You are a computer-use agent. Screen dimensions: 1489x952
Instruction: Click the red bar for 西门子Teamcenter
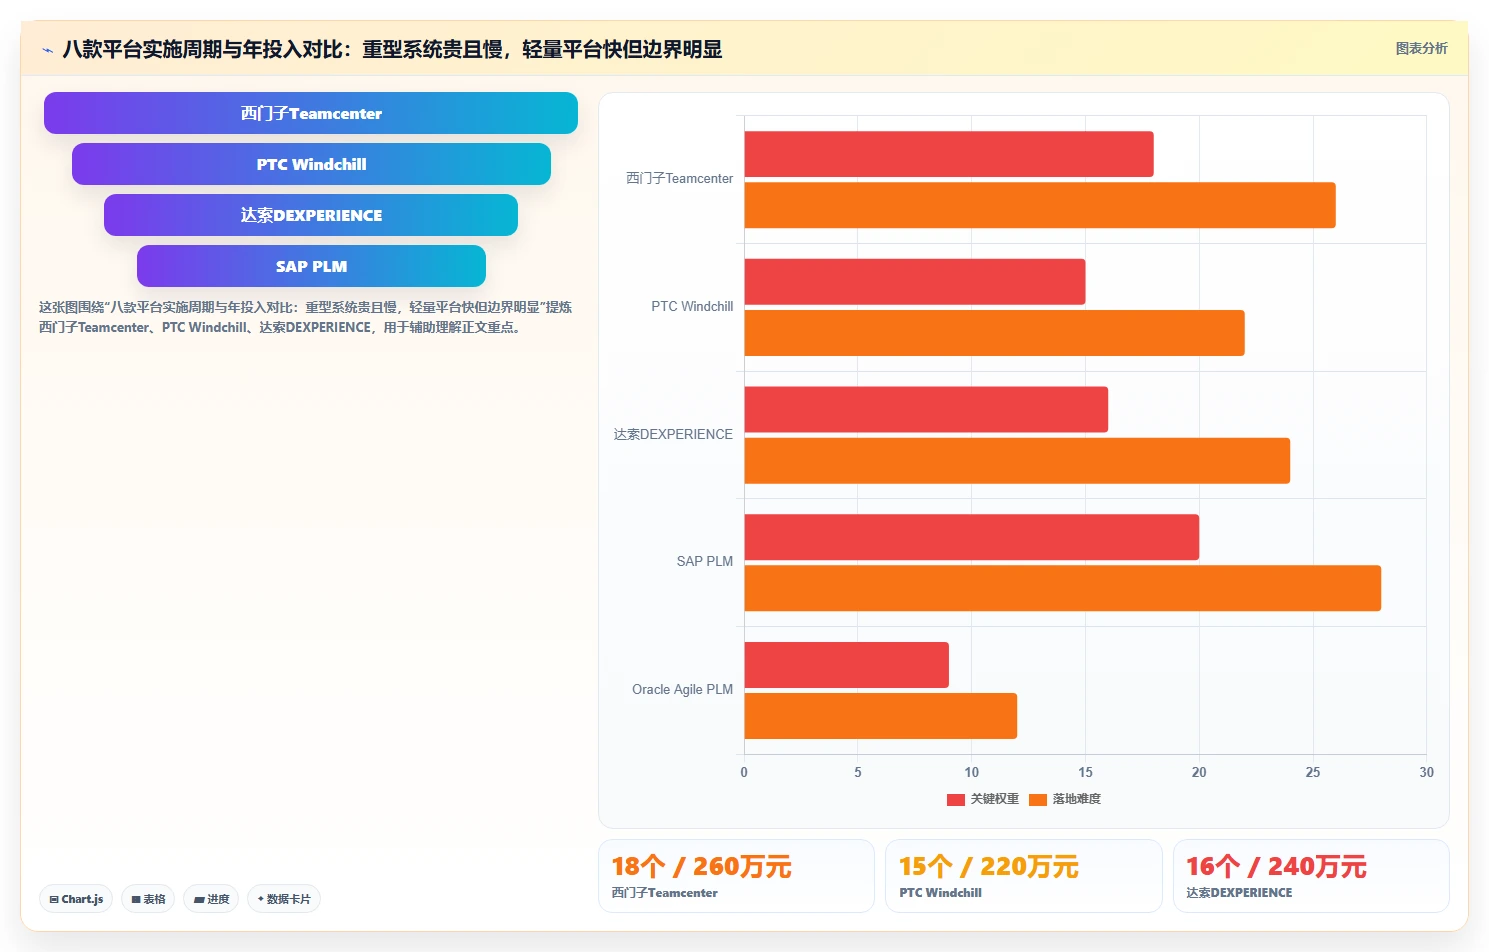[x=949, y=154]
